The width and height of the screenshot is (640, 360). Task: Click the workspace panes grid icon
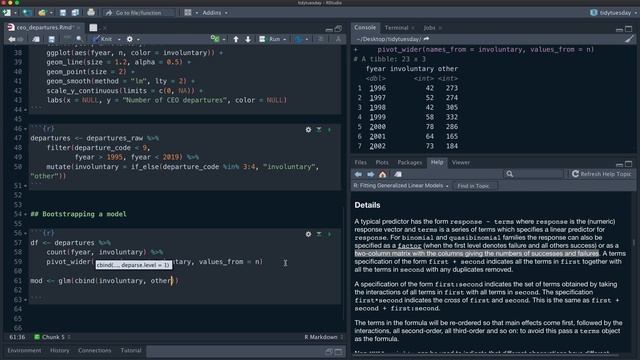tap(188, 13)
